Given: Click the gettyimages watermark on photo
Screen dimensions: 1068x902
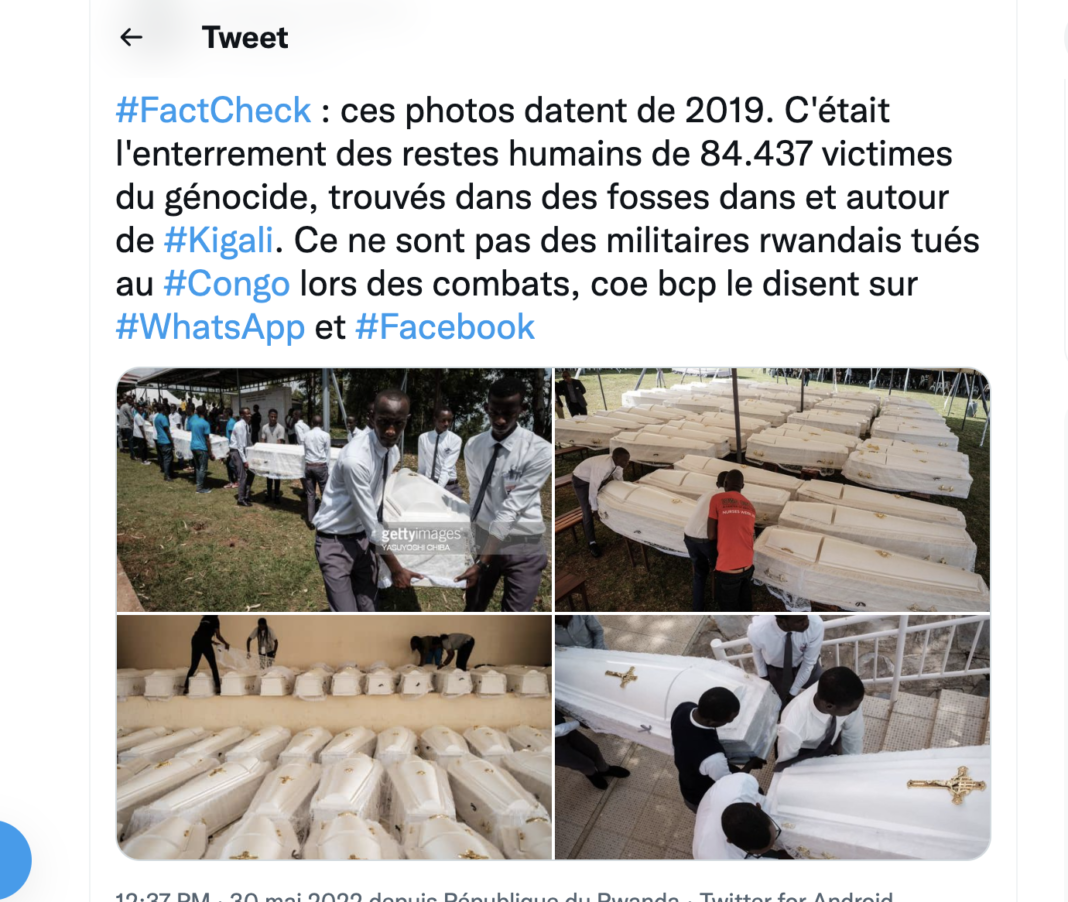Looking at the screenshot, I should tap(420, 538).
